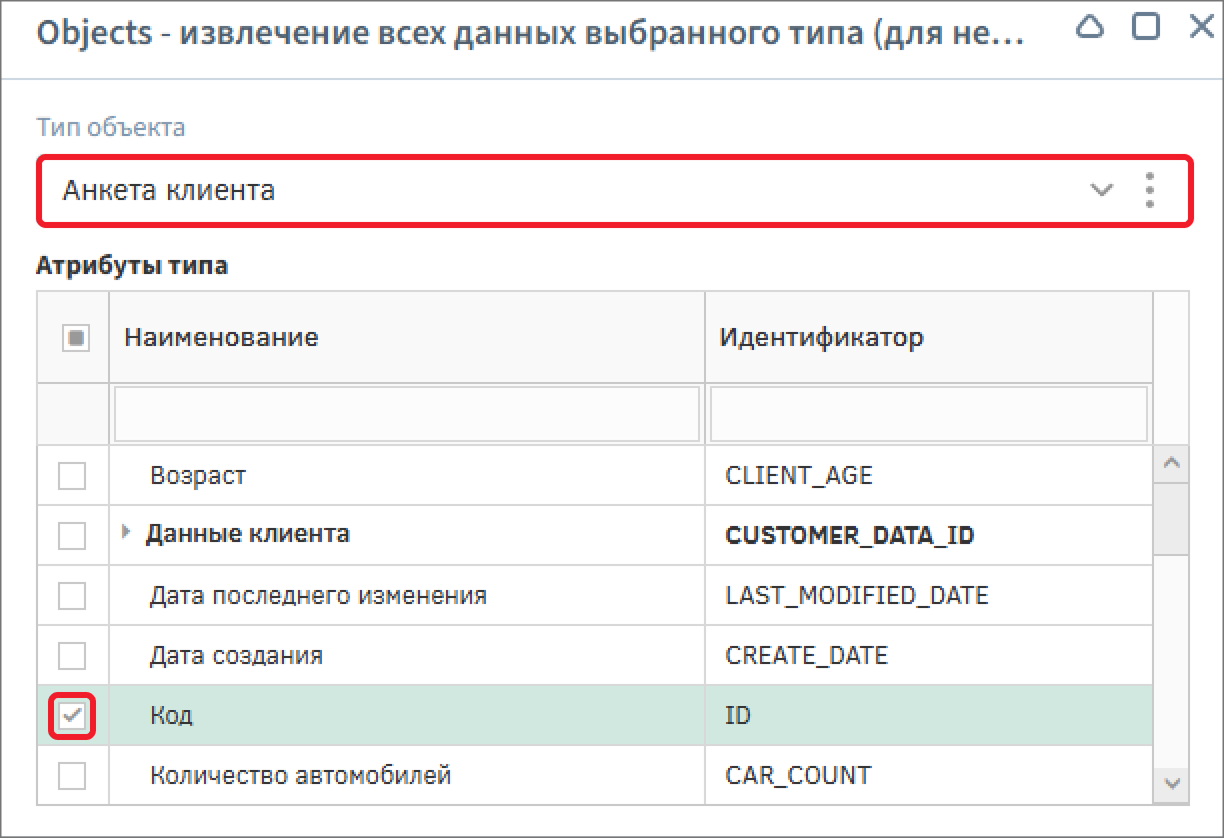Click the pin/collapse icon in window header
This screenshot has width=1224, height=838.
(x=1090, y=28)
